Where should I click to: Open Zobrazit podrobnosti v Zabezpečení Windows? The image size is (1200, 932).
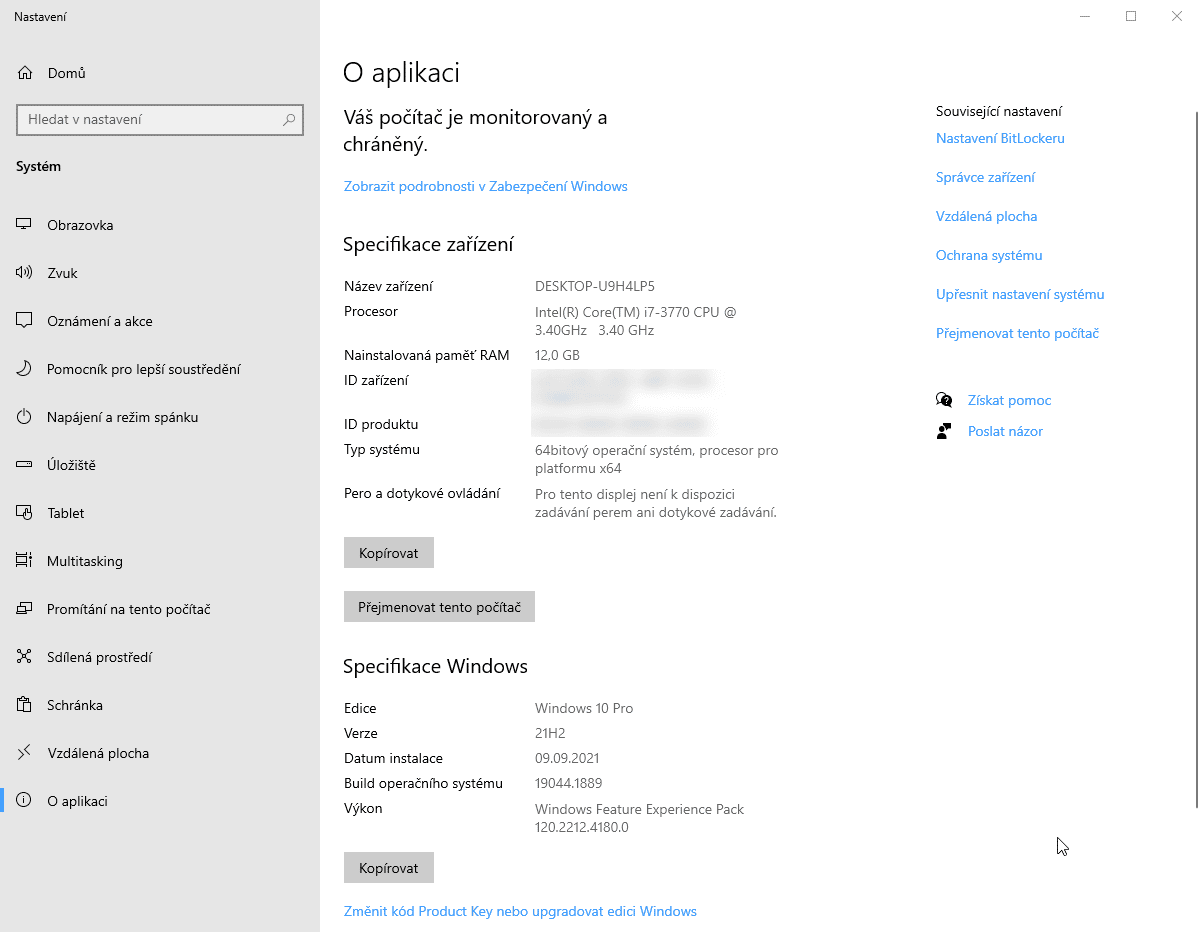point(485,186)
